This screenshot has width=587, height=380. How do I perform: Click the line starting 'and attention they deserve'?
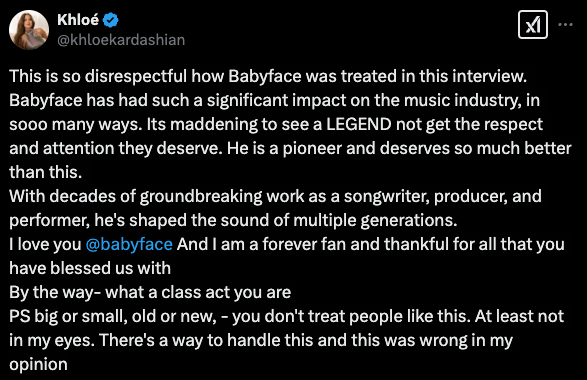tap(290, 148)
